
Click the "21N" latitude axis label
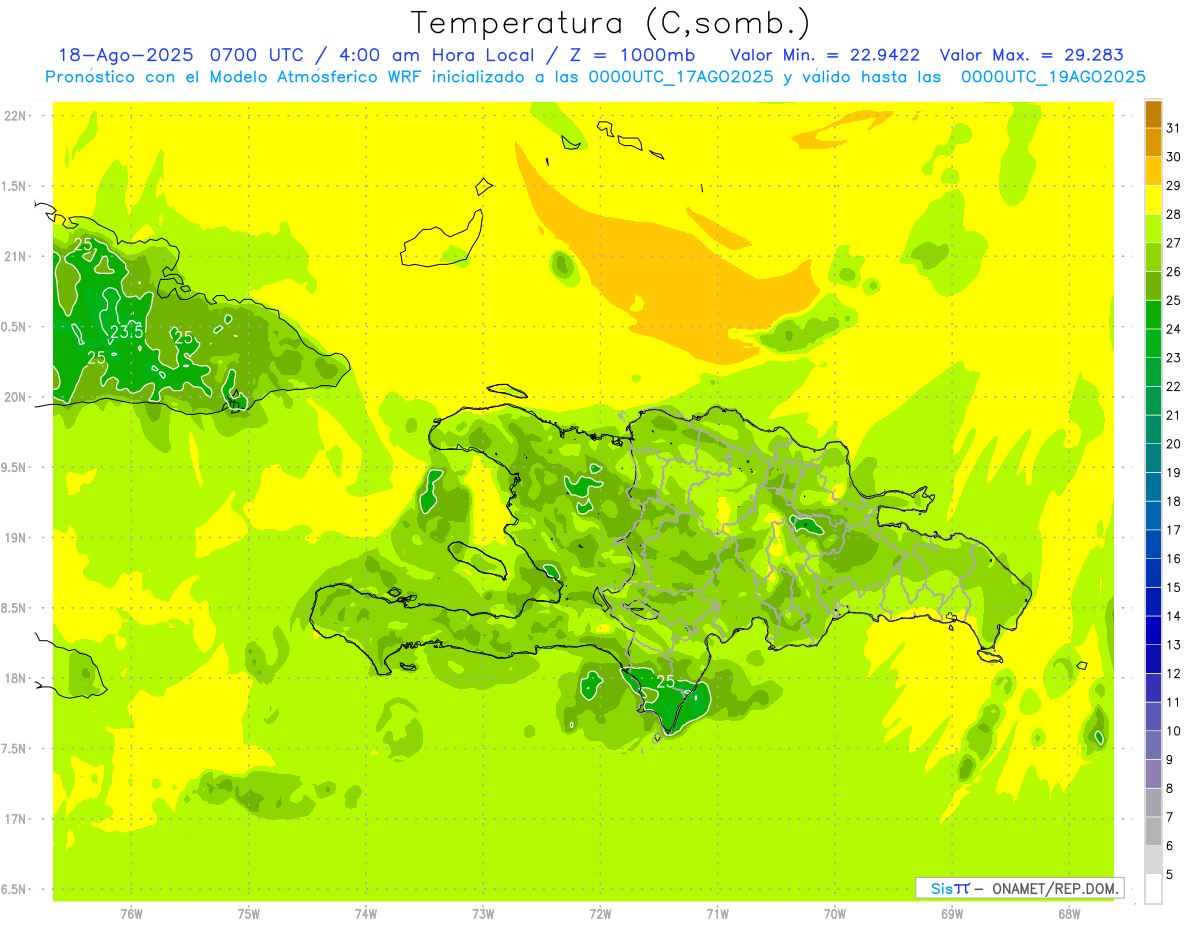tap(15, 257)
